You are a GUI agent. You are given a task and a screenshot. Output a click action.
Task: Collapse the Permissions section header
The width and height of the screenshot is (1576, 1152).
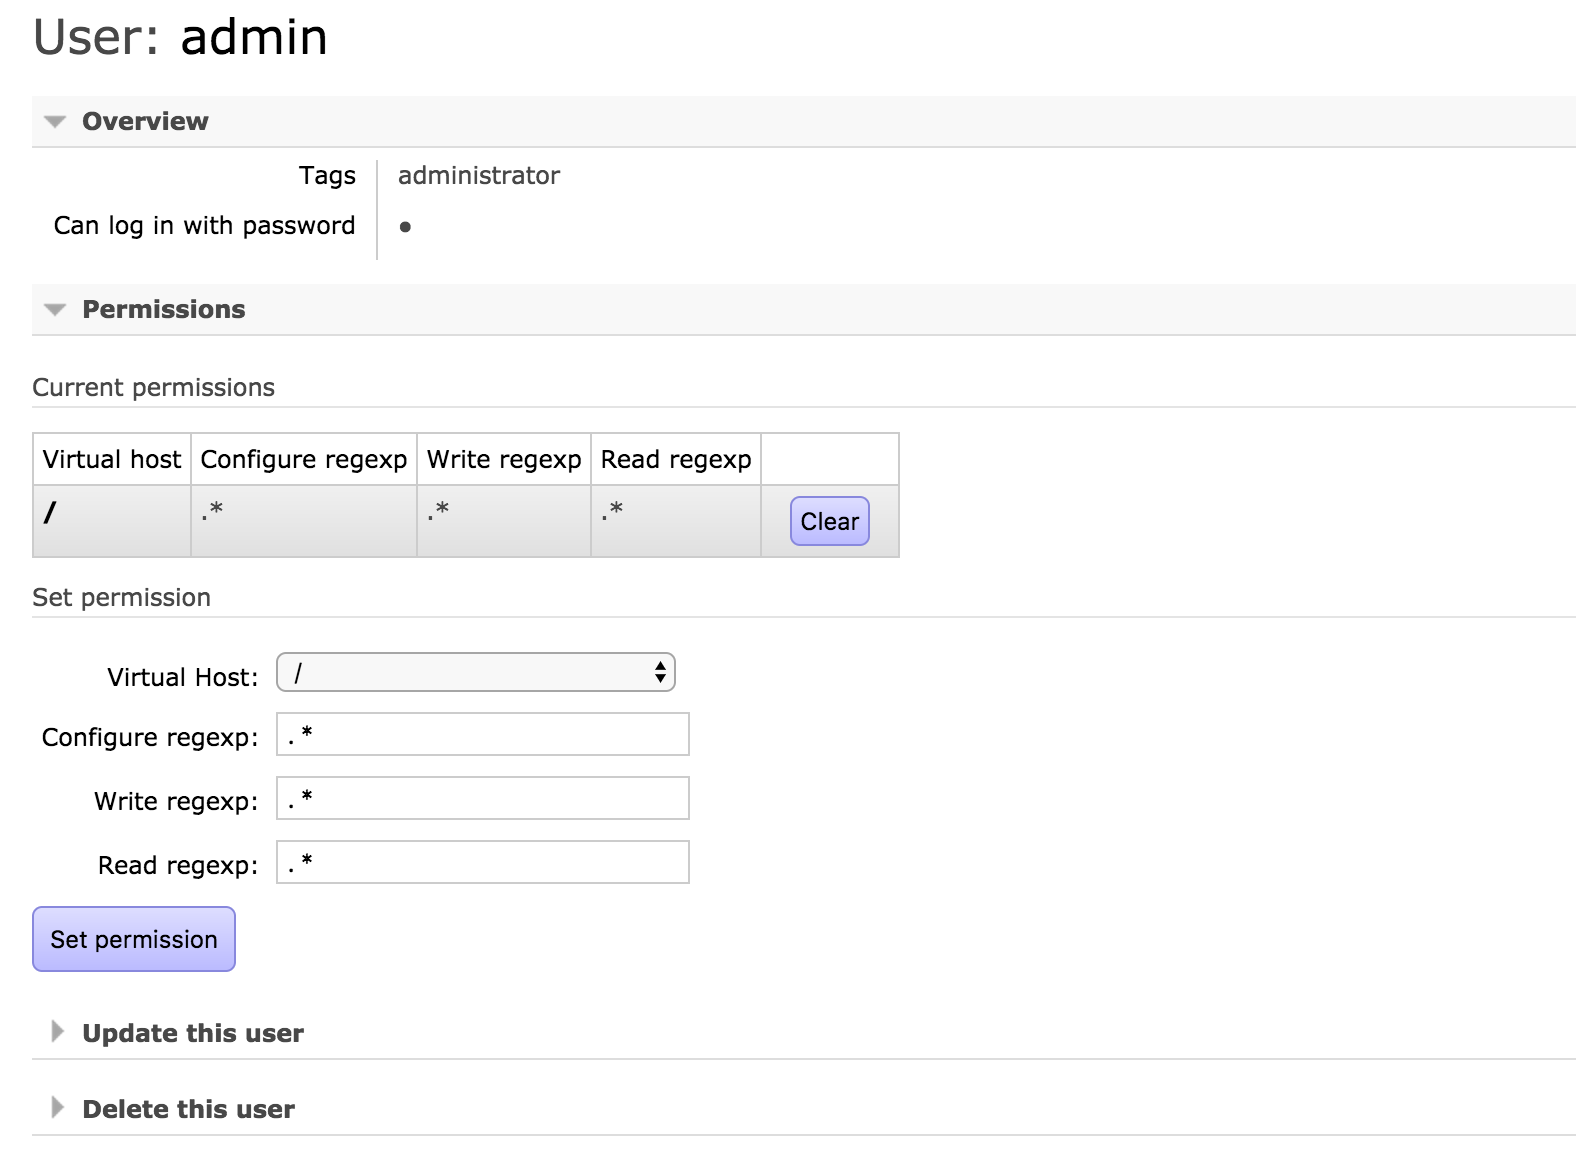tap(163, 310)
